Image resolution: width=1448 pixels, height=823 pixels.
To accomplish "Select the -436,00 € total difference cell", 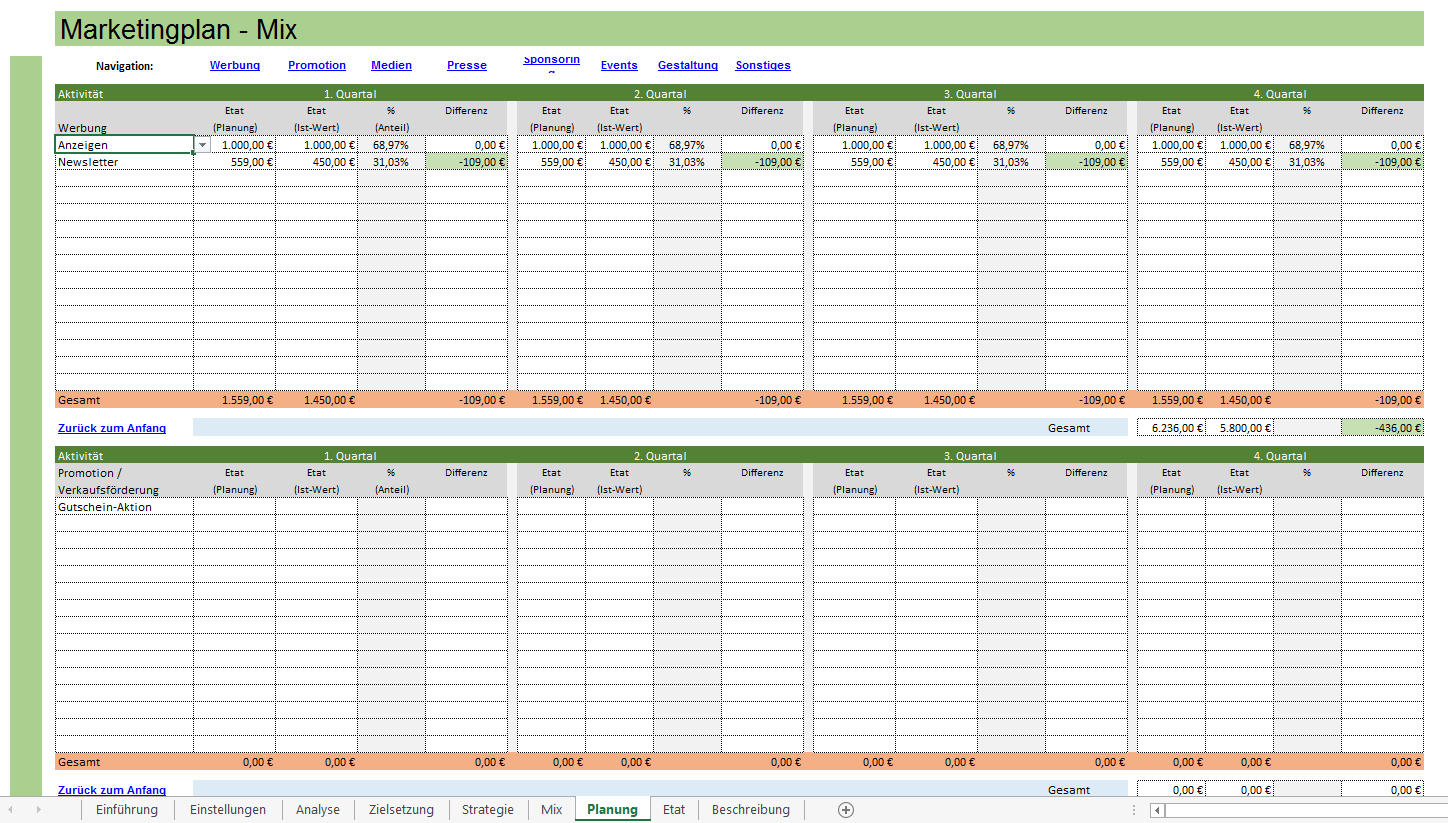I will tap(1382, 428).
